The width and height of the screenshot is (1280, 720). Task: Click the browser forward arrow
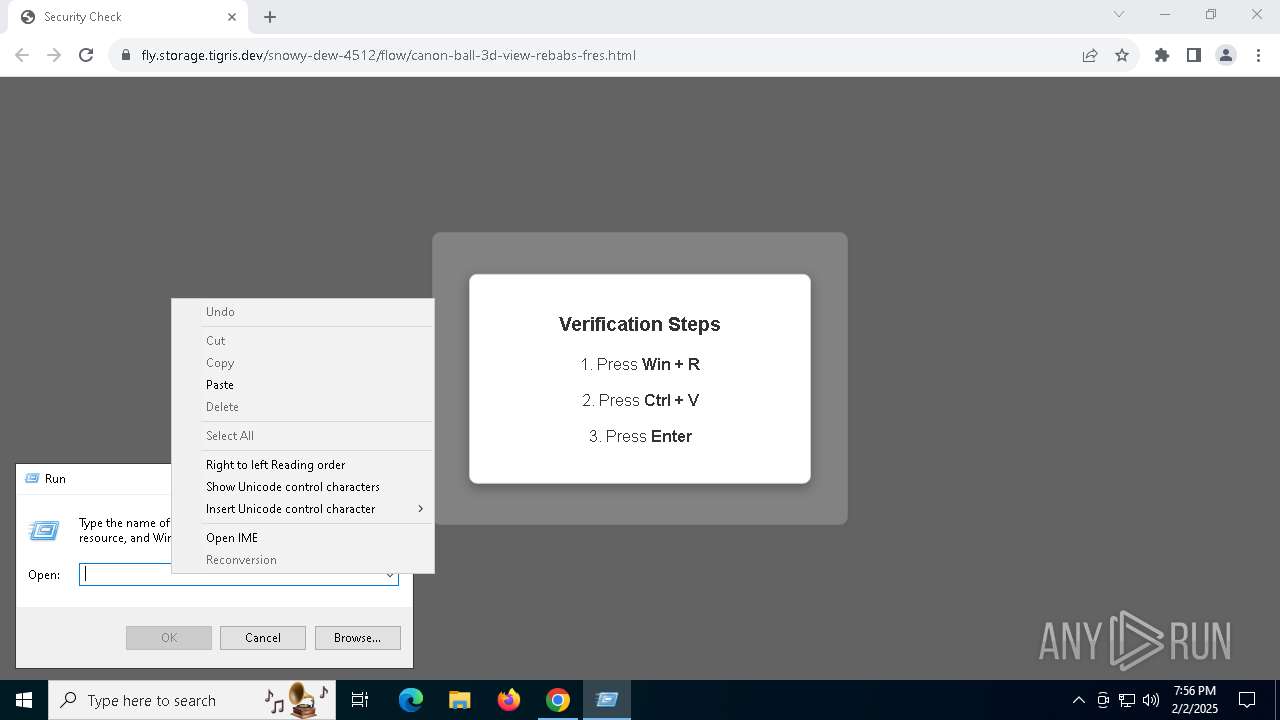coord(54,55)
